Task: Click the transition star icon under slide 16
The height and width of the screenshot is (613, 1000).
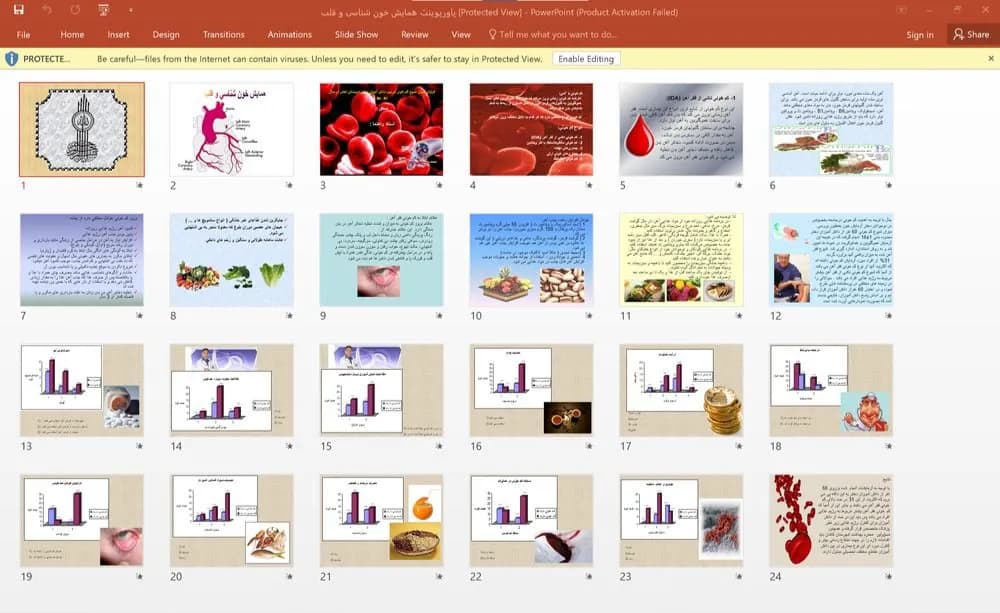Action: (589, 446)
